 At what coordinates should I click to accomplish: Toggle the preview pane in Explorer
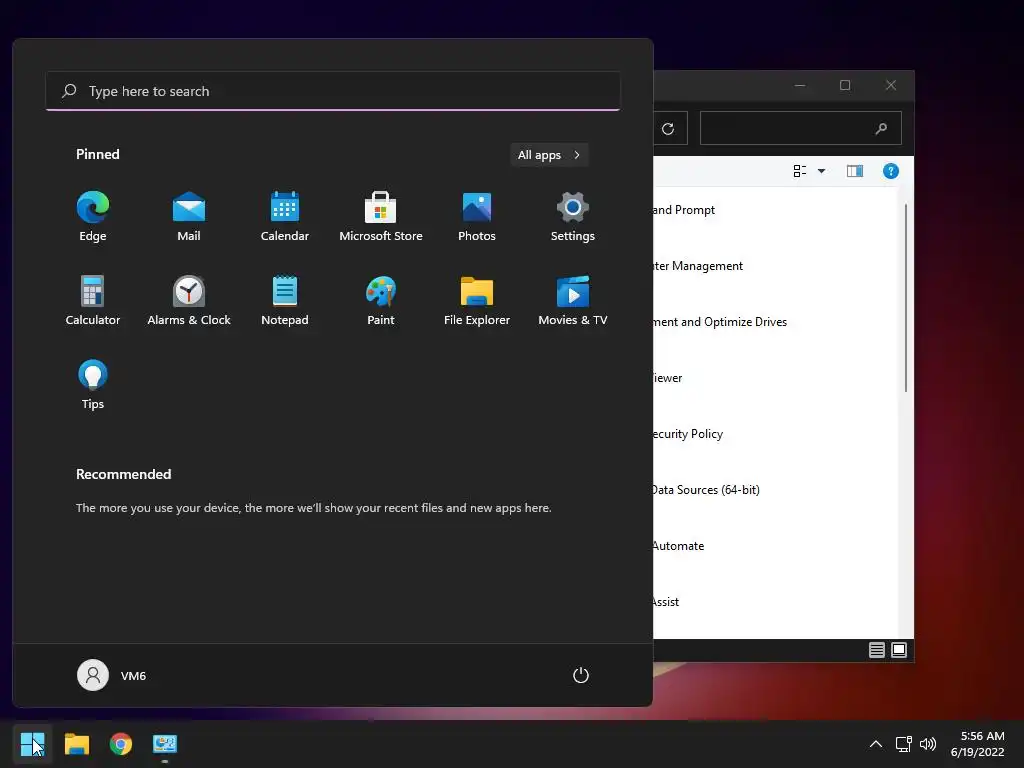[x=855, y=171]
